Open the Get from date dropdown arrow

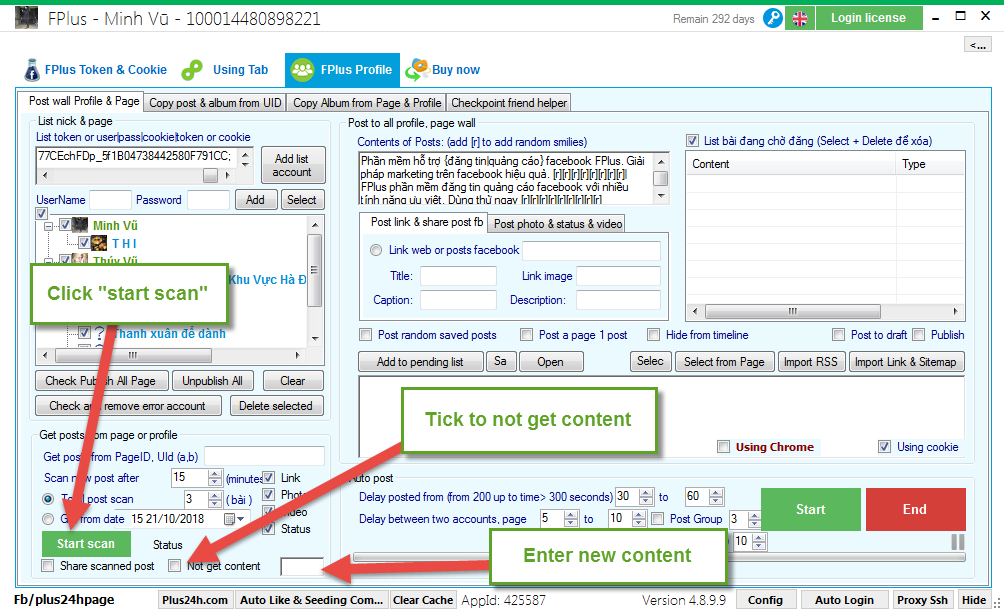coord(241,519)
